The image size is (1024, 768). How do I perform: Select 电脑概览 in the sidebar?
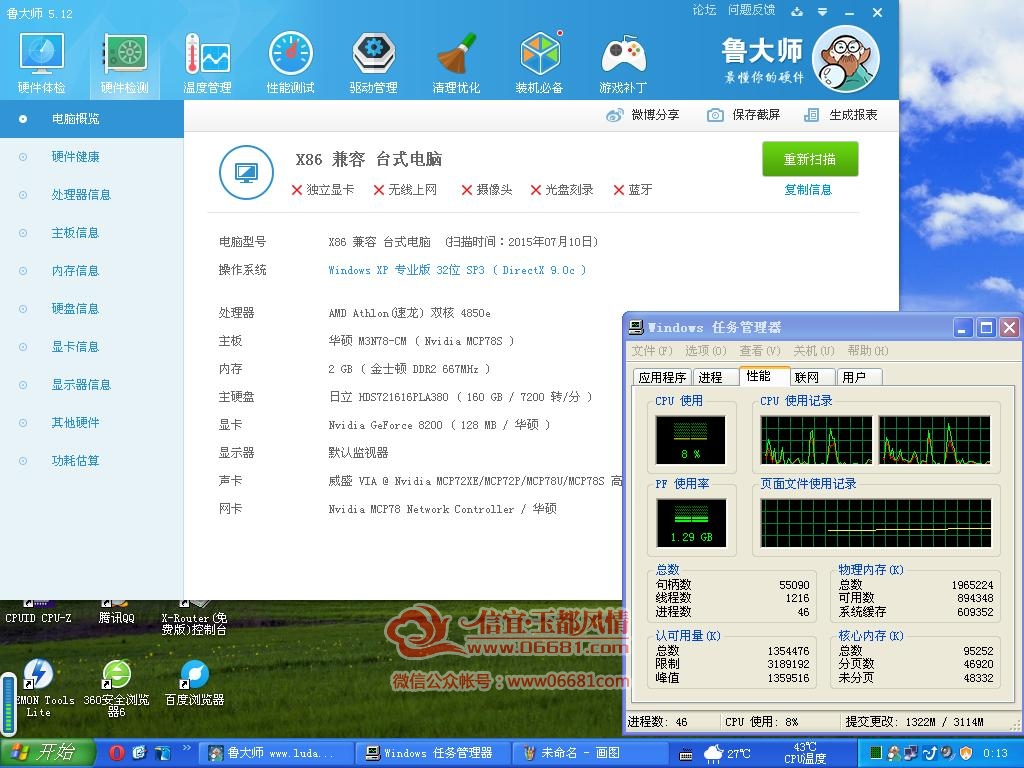pyautogui.click(x=91, y=119)
